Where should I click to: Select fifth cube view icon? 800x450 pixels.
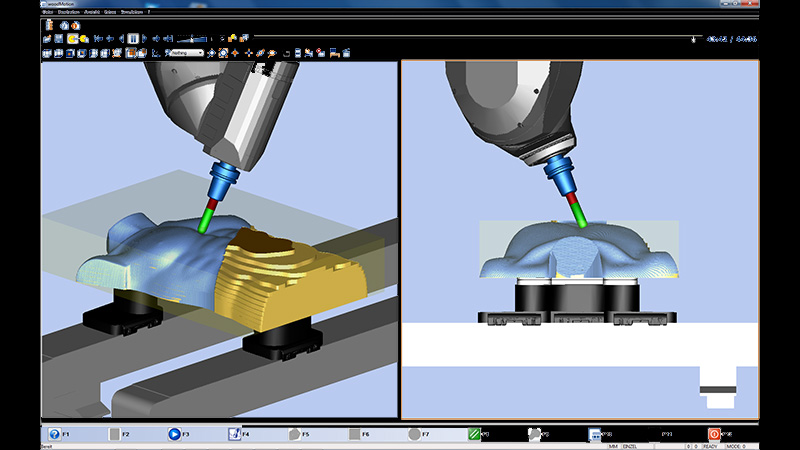tap(93, 53)
